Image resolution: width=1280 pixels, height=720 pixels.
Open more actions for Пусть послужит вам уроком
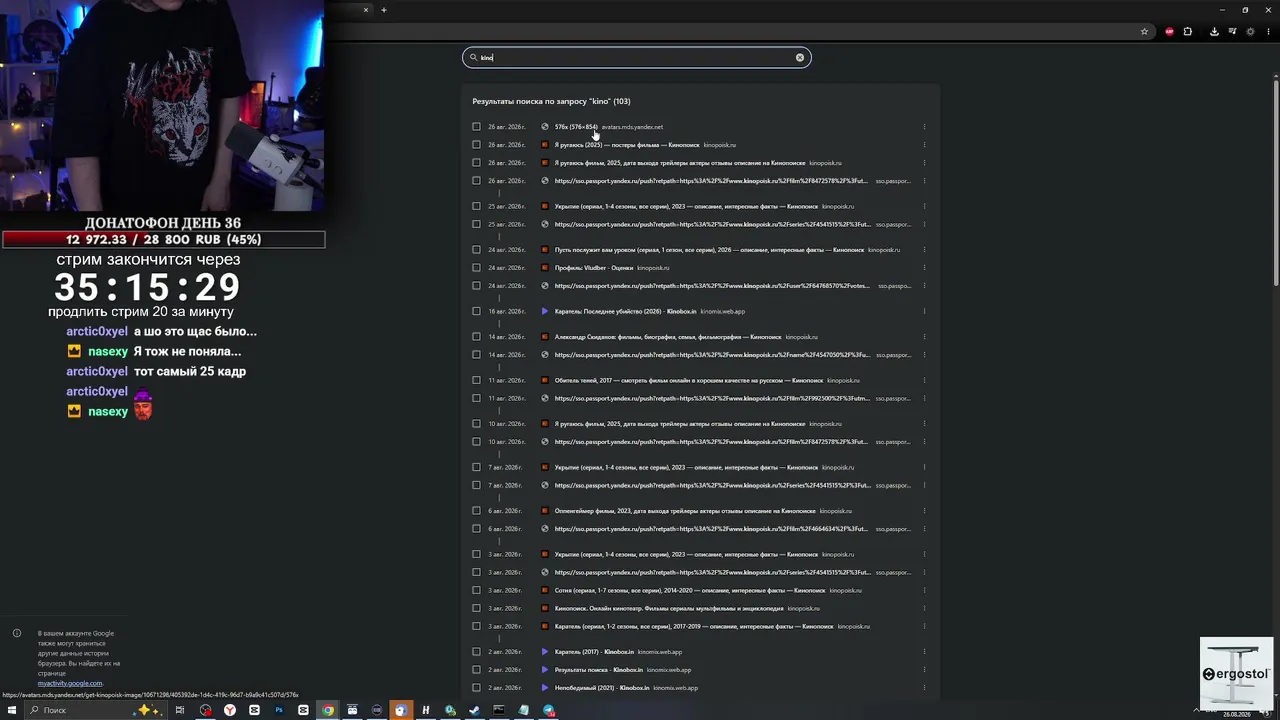(924, 250)
